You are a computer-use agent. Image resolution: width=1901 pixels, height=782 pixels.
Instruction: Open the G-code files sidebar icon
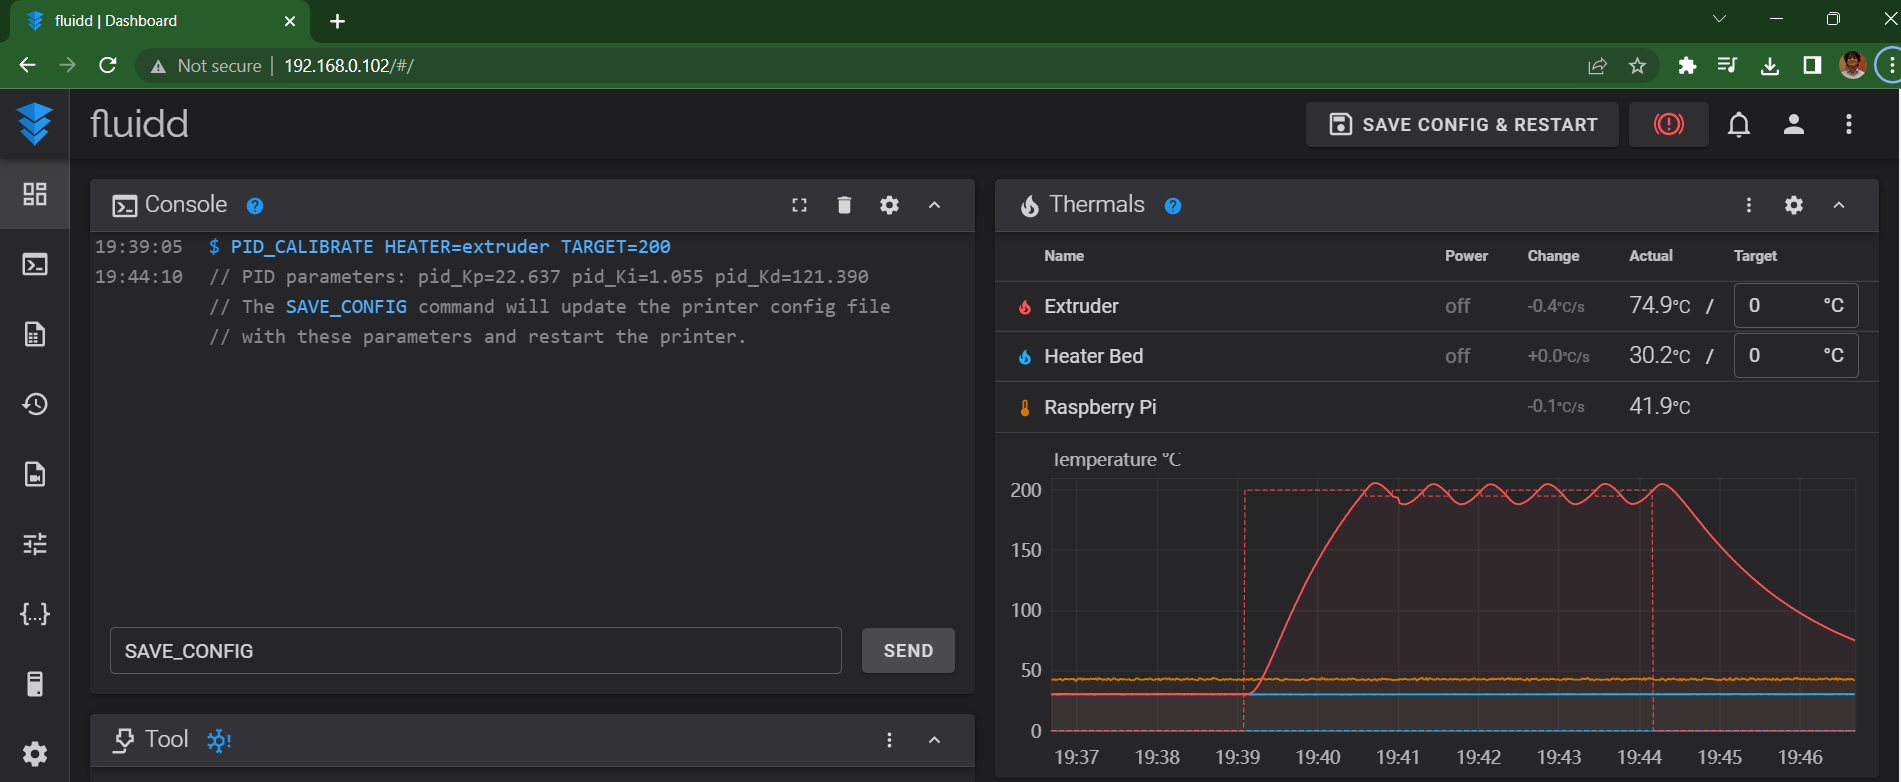[35, 334]
